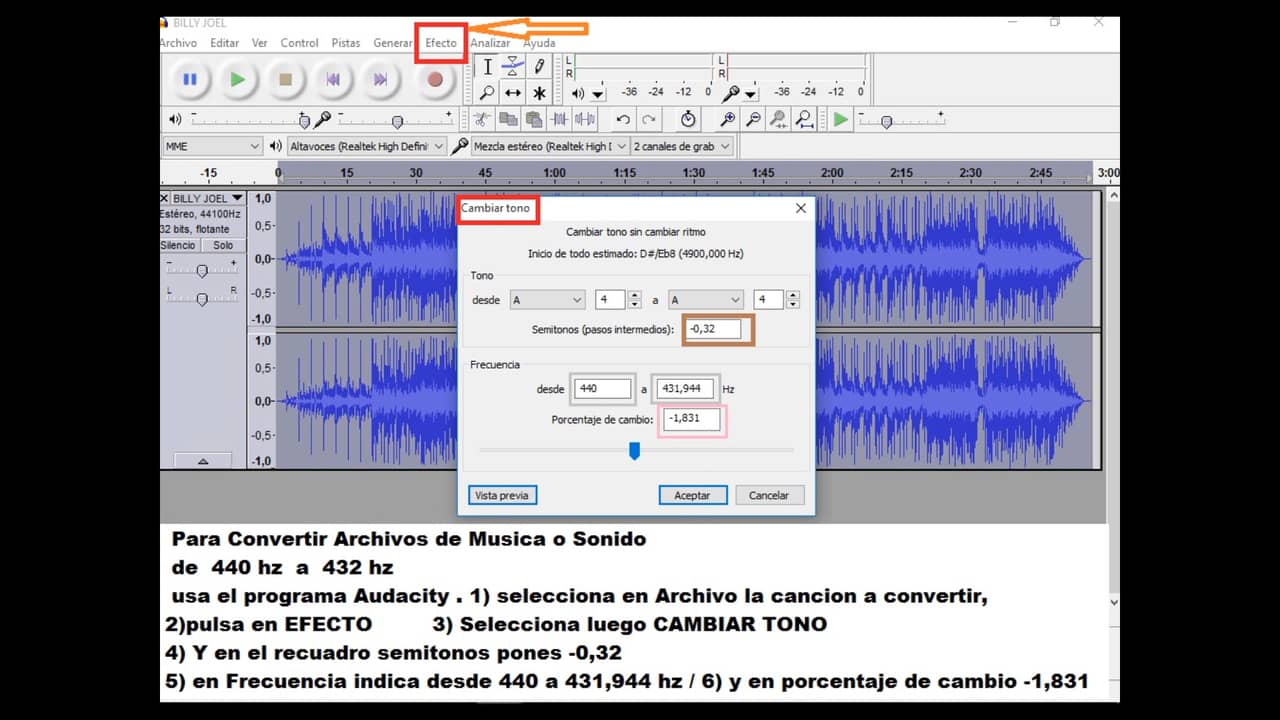Image resolution: width=1280 pixels, height=720 pixels.
Task: Select the Envelope tool
Action: 513,67
